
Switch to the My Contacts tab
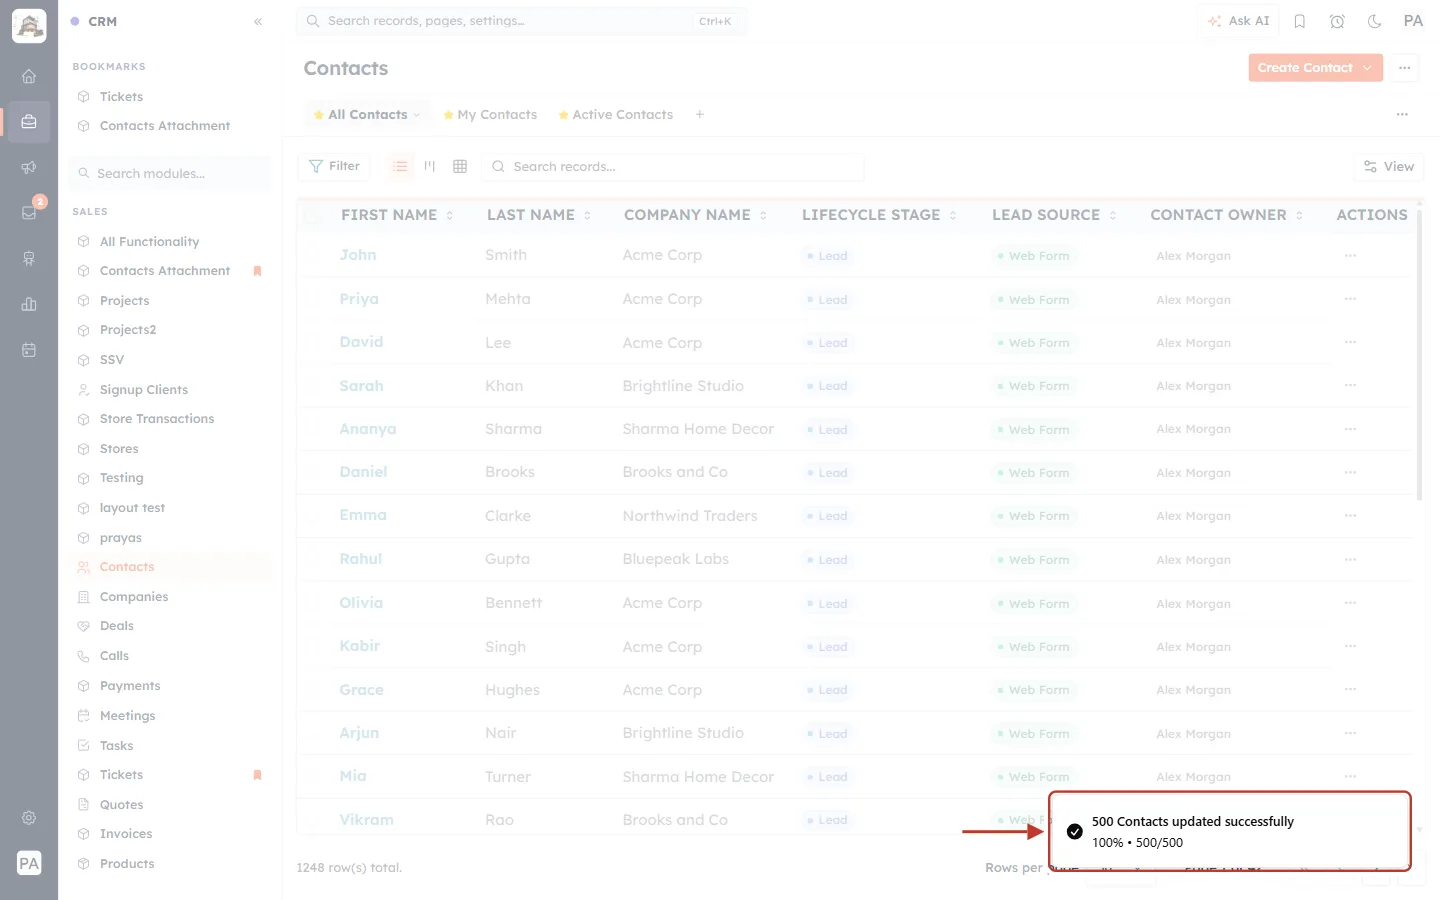[490, 115]
